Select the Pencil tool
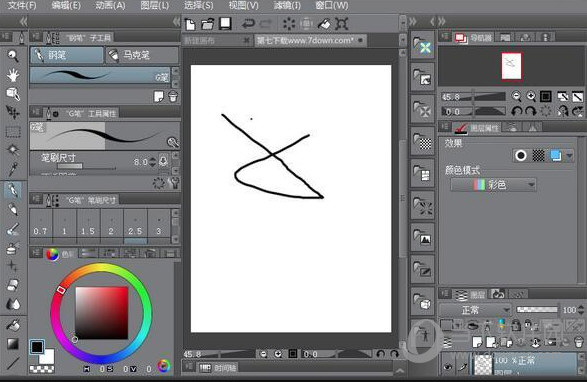The width and height of the screenshot is (587, 382). tap(13, 209)
